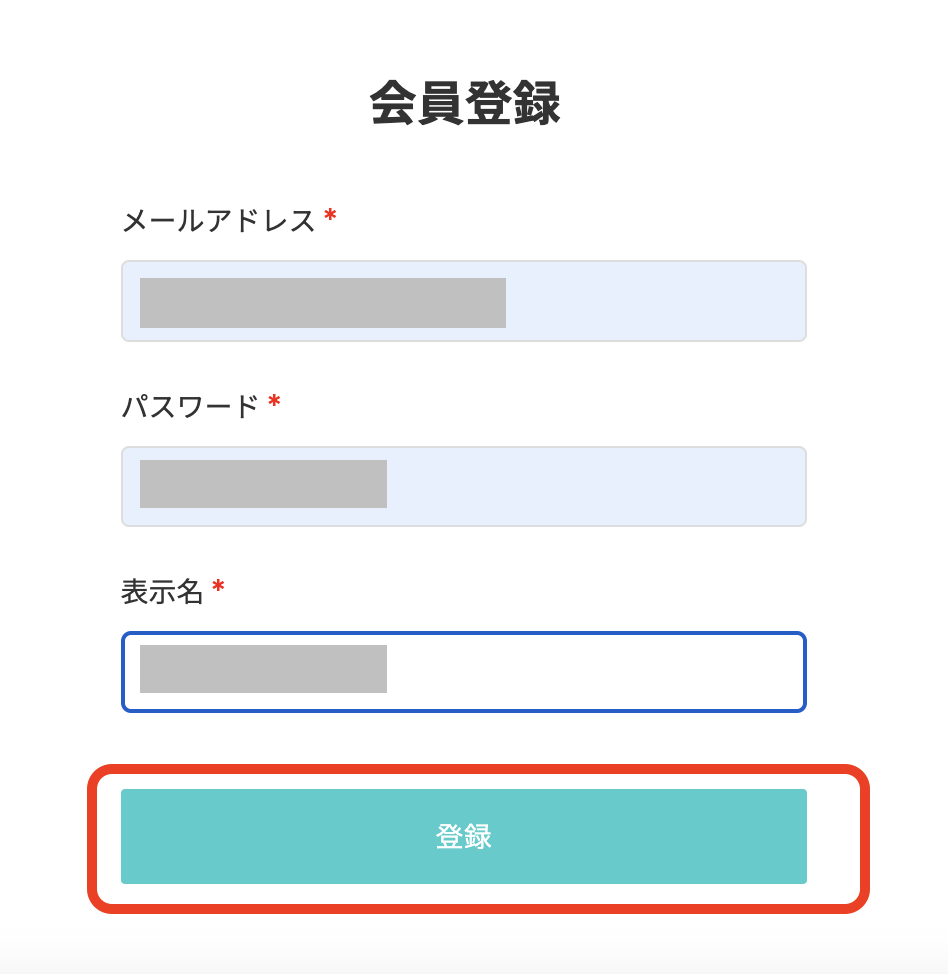Click the 表示名 label text

[162, 592]
